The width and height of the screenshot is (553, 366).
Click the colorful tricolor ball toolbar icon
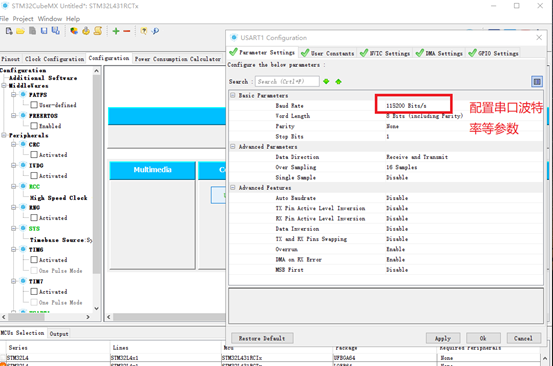click(74, 31)
